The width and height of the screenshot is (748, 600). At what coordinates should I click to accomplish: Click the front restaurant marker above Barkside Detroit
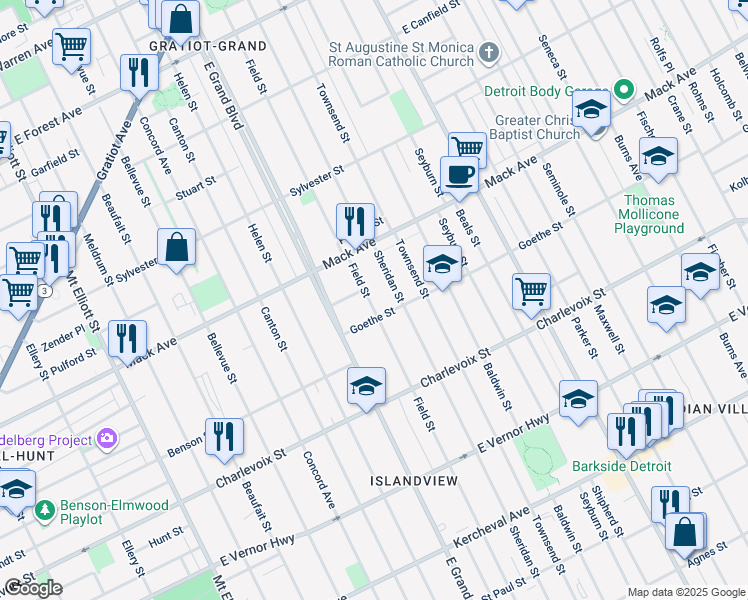pos(626,433)
